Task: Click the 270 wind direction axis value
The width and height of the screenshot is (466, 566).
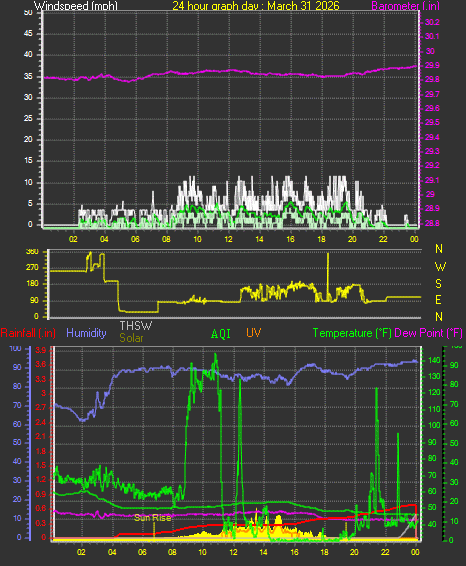Action: (32, 267)
